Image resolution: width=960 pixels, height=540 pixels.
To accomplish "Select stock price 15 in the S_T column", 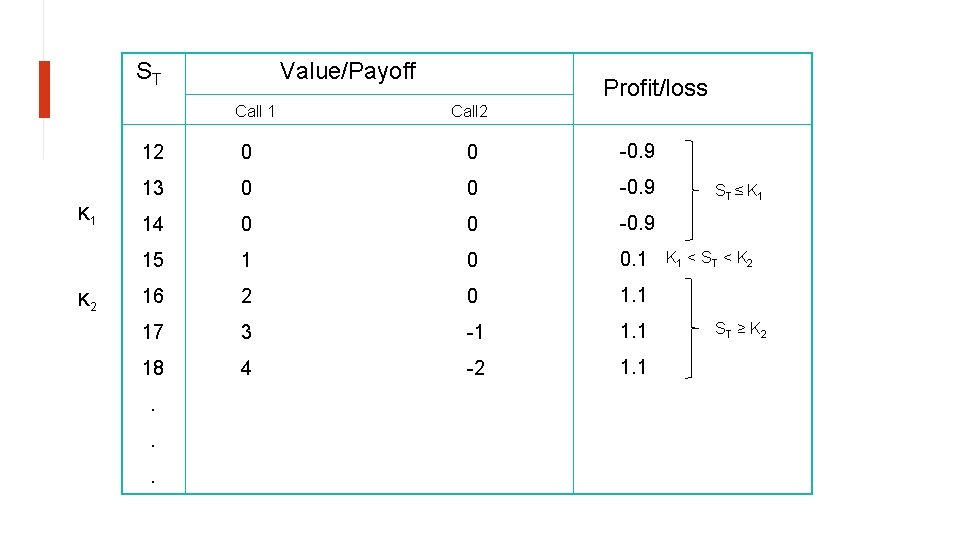I will (x=153, y=260).
